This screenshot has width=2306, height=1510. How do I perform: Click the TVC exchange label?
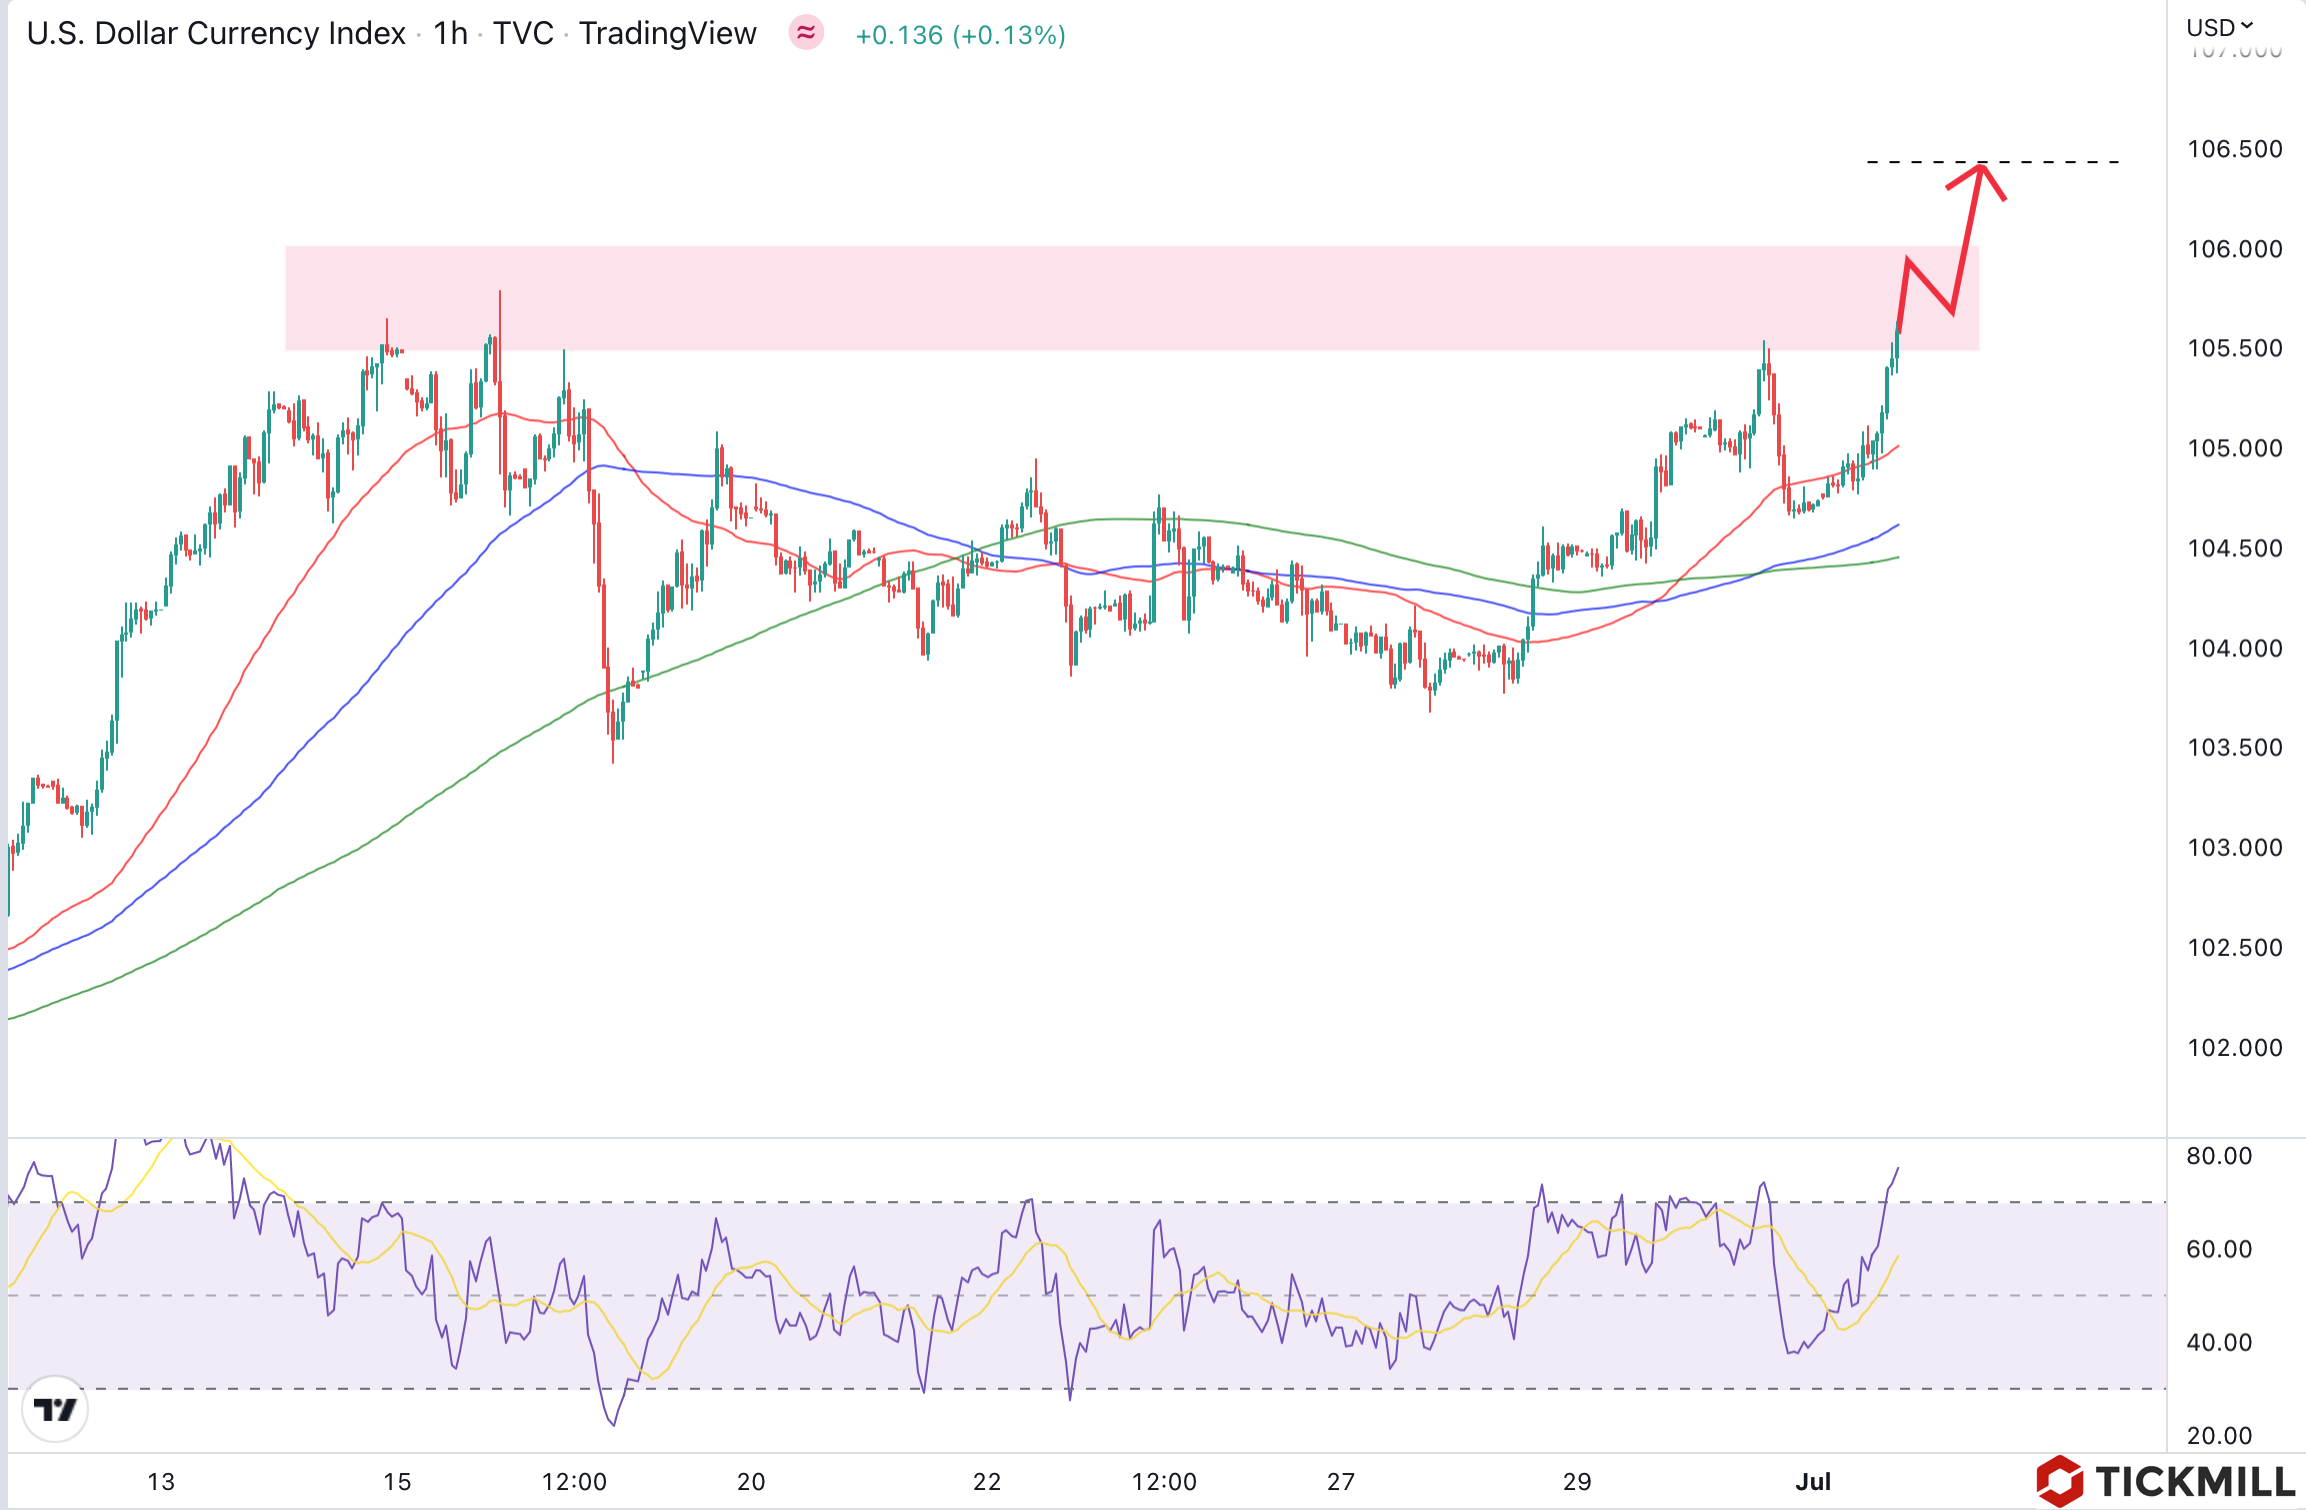[523, 34]
